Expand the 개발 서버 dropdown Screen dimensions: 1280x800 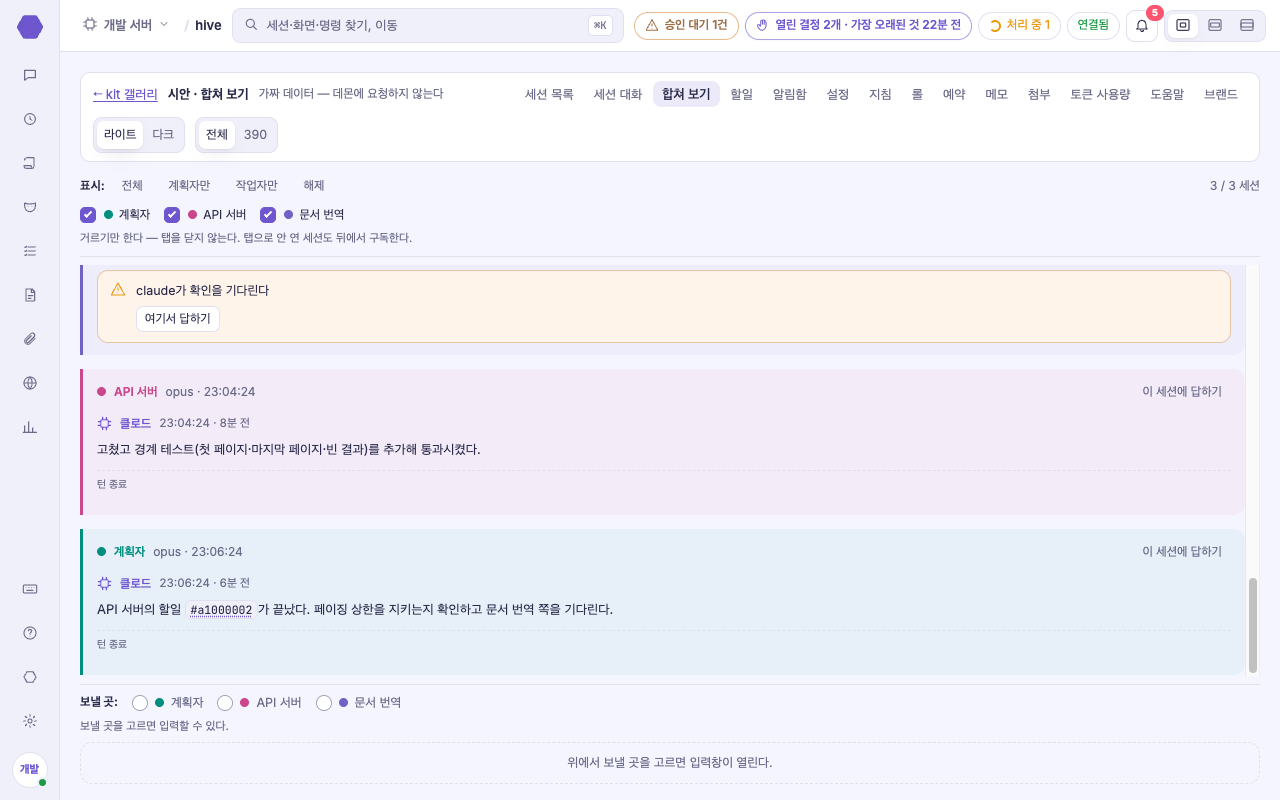pos(127,25)
